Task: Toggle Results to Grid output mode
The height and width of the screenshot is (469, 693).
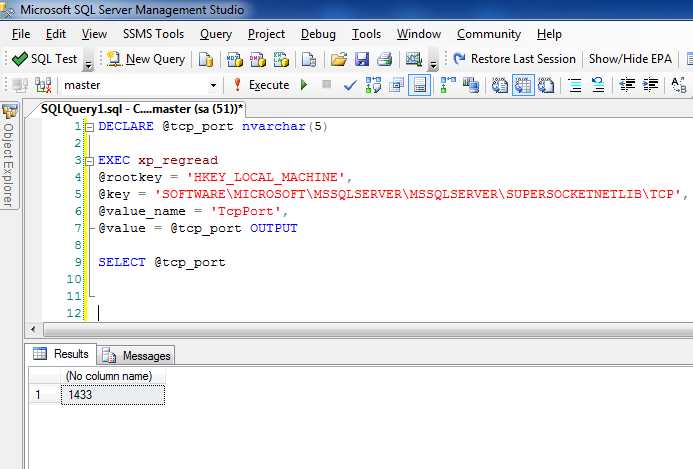Action: 421,85
